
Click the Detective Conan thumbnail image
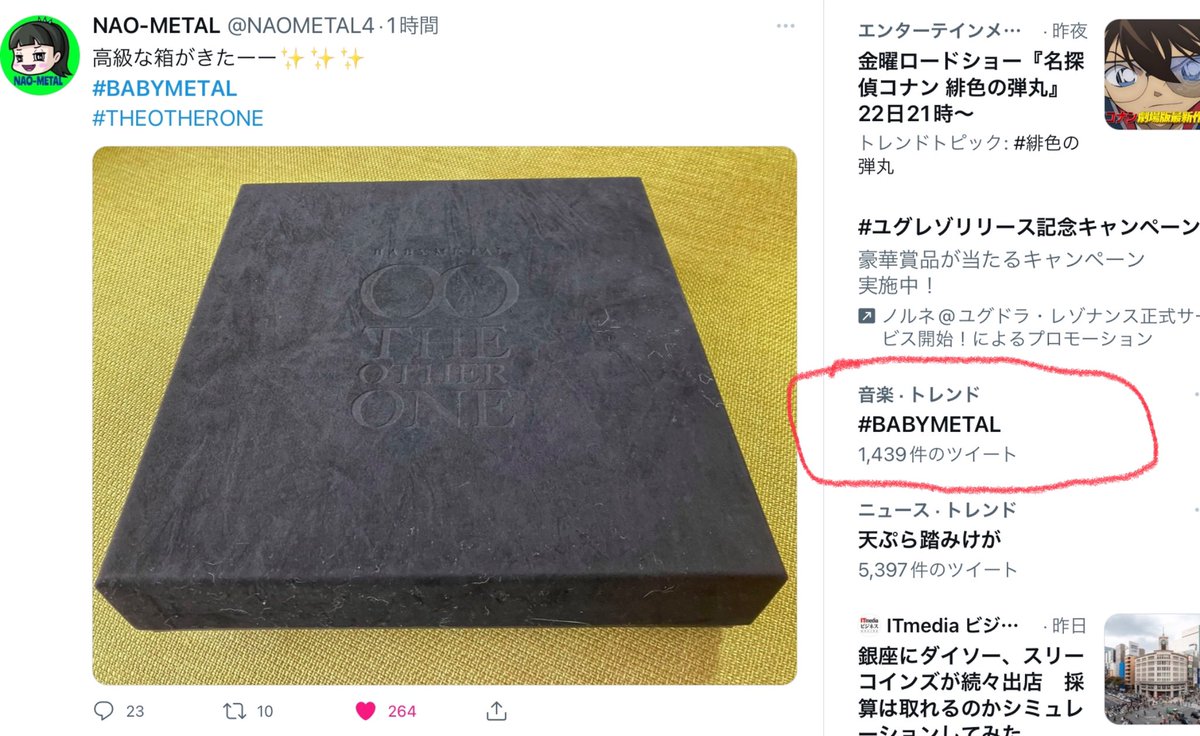tap(1152, 75)
